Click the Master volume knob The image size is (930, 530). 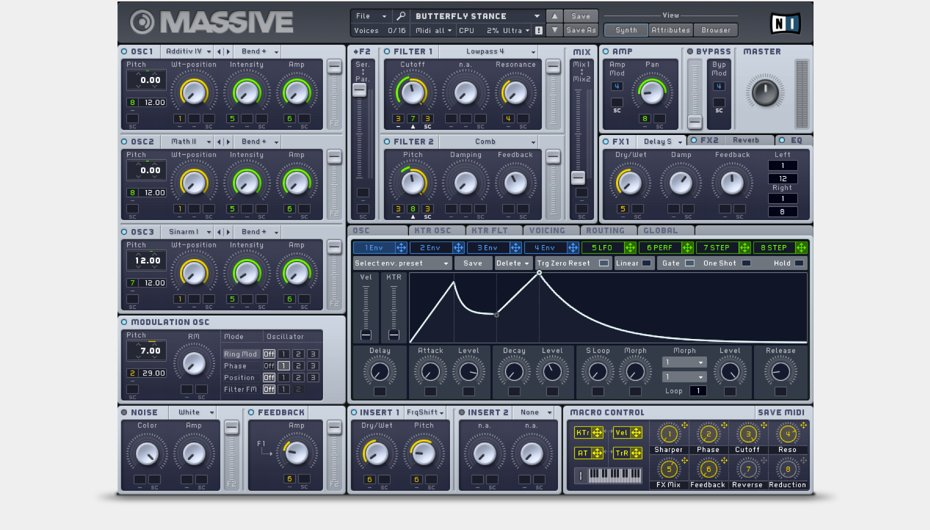764,92
